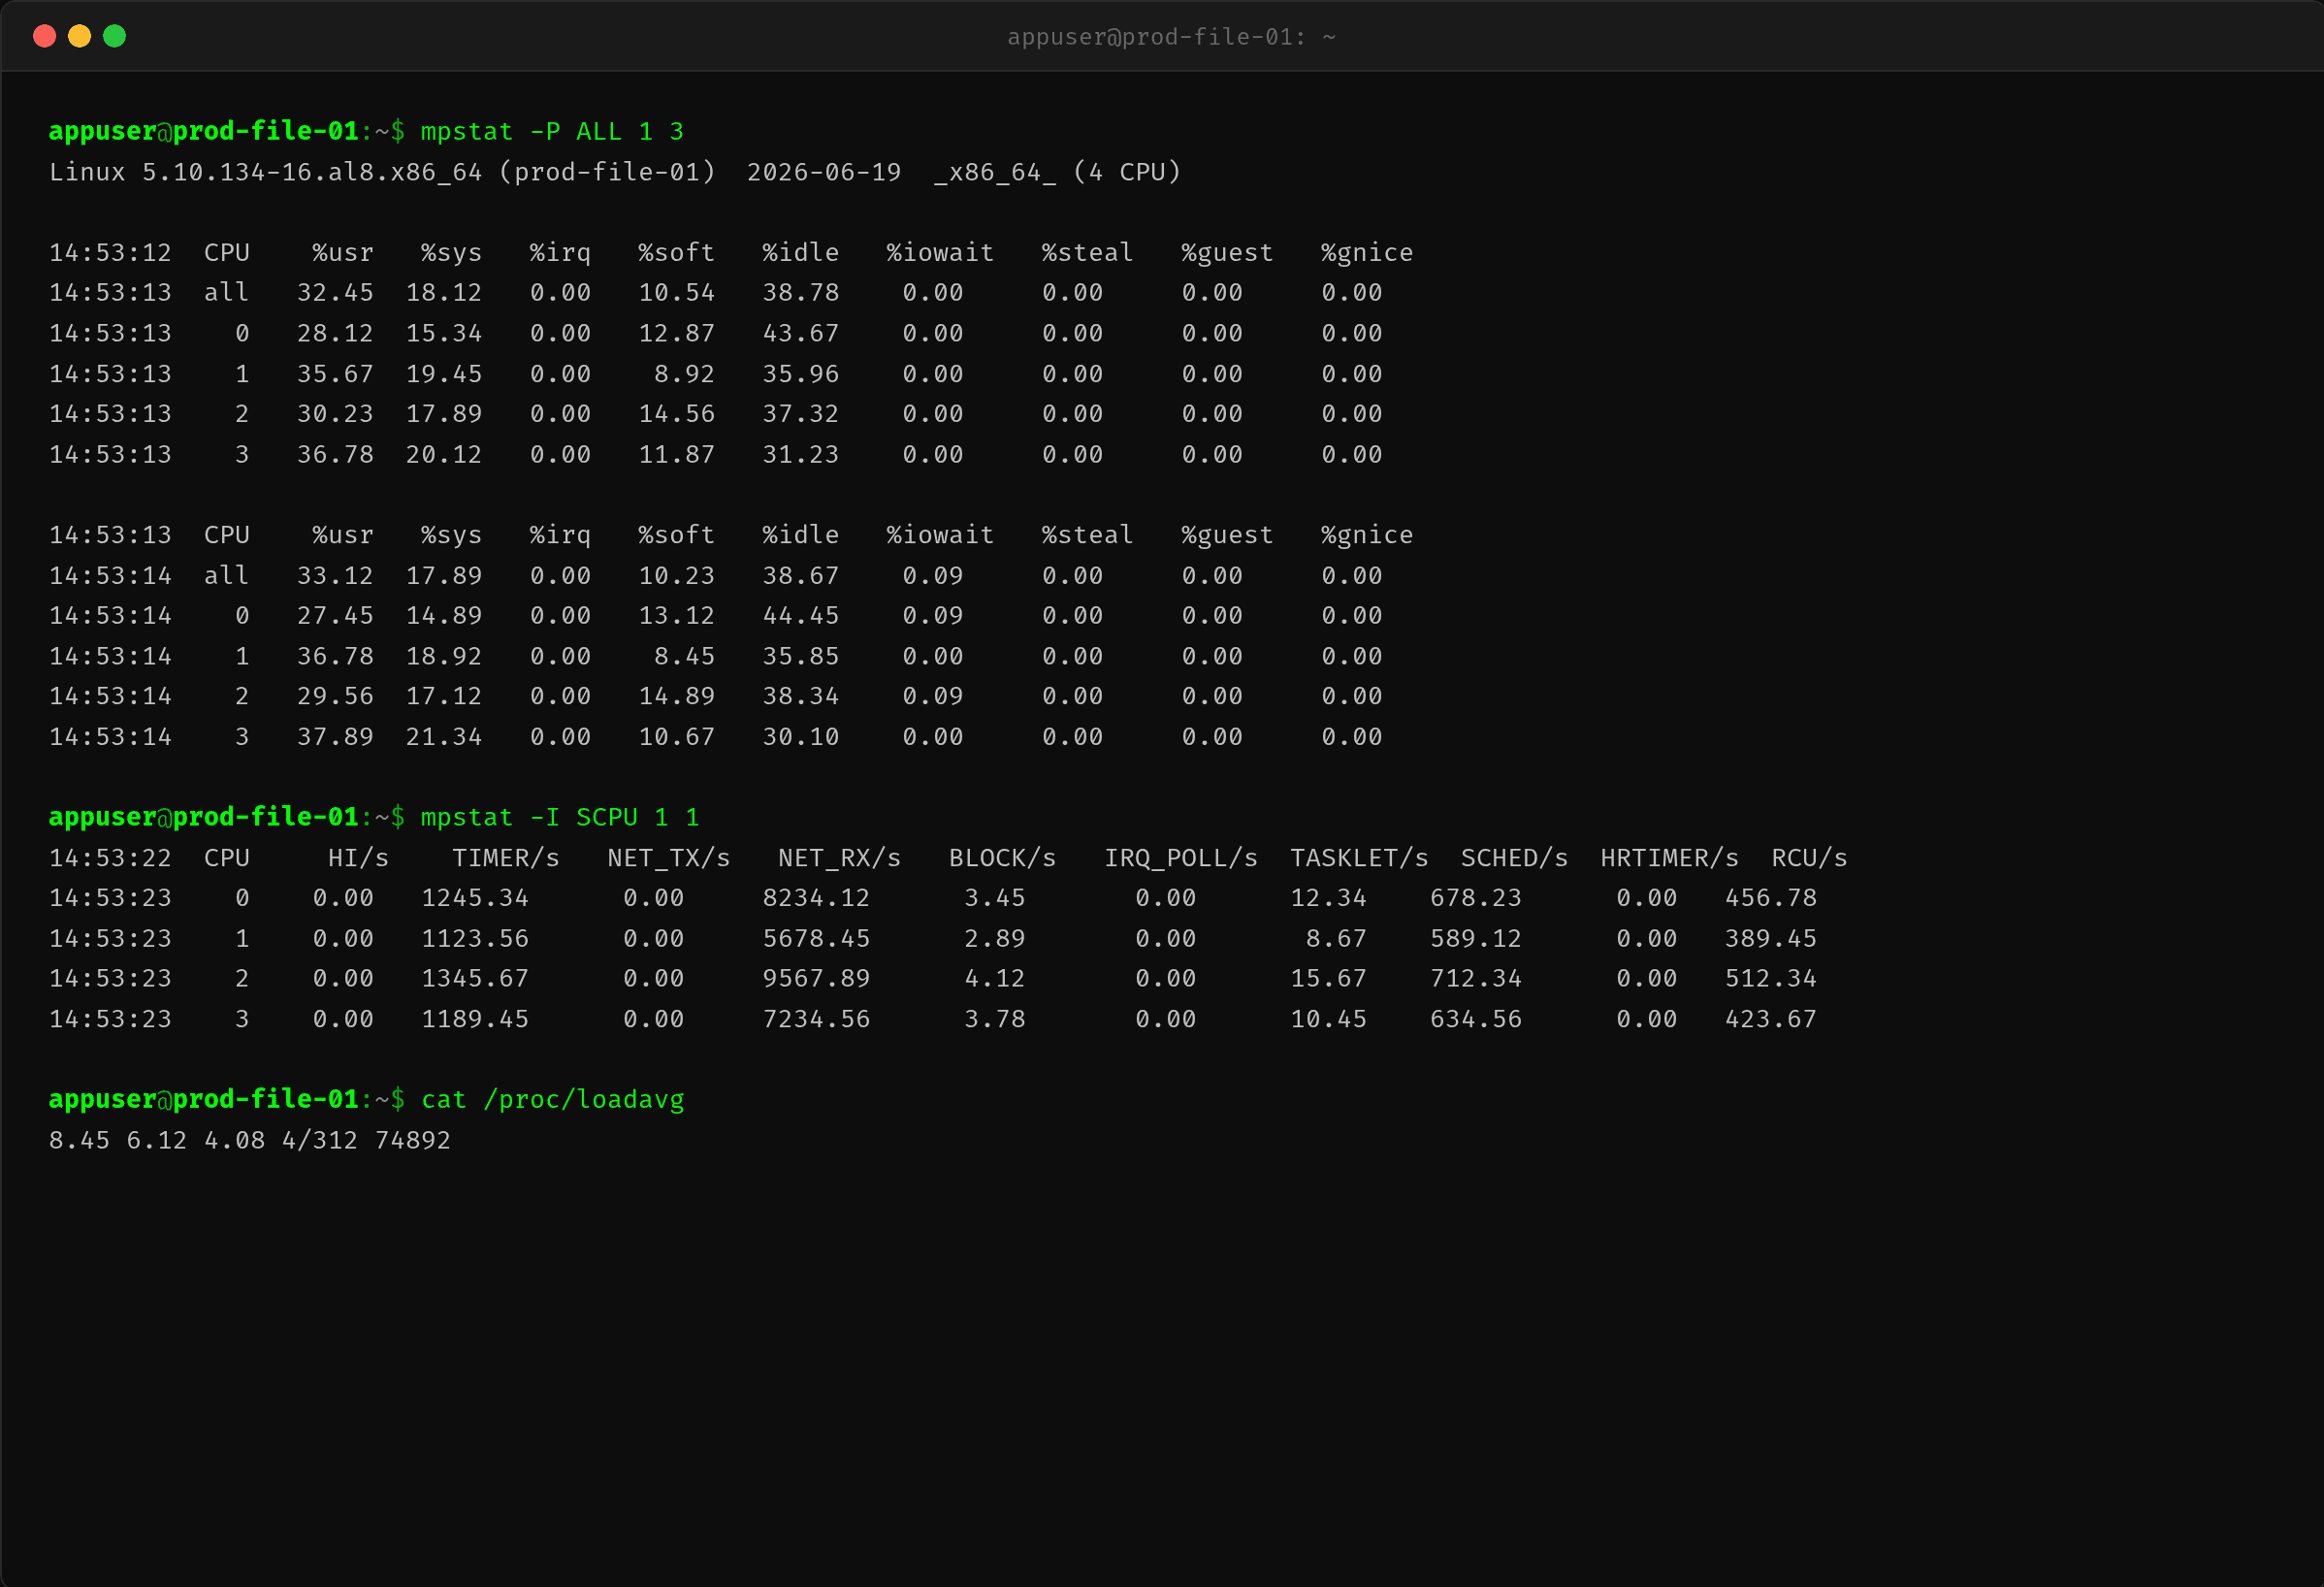
Task: Click the load average value 8.45
Action: coord(79,1140)
